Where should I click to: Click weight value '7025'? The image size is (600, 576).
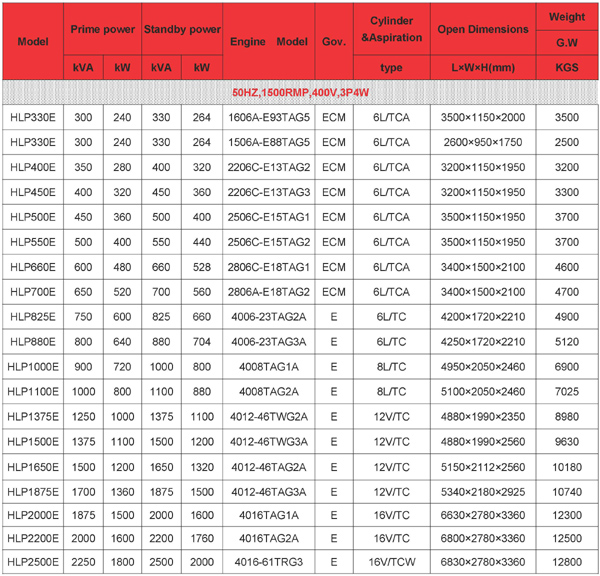[567, 392]
